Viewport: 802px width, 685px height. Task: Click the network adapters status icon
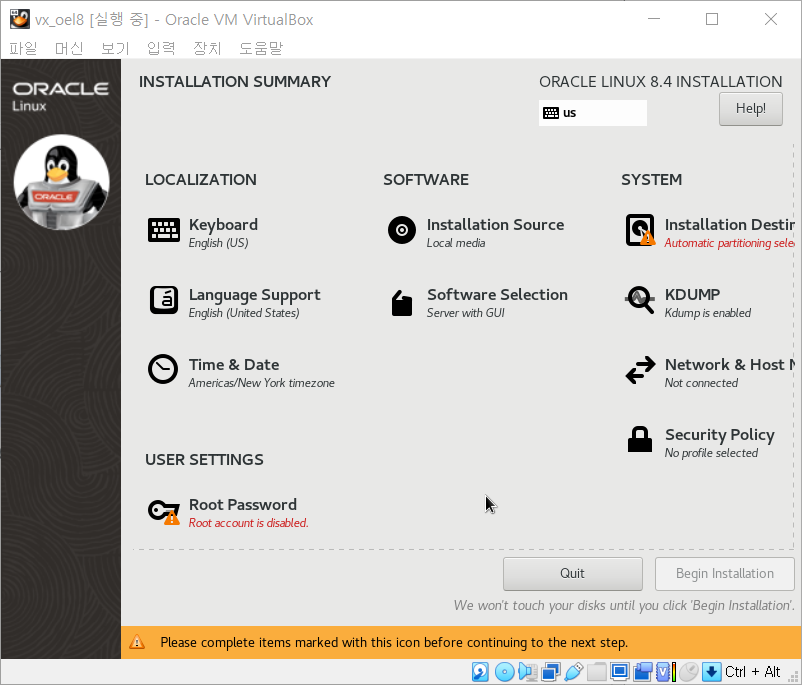[x=550, y=672]
